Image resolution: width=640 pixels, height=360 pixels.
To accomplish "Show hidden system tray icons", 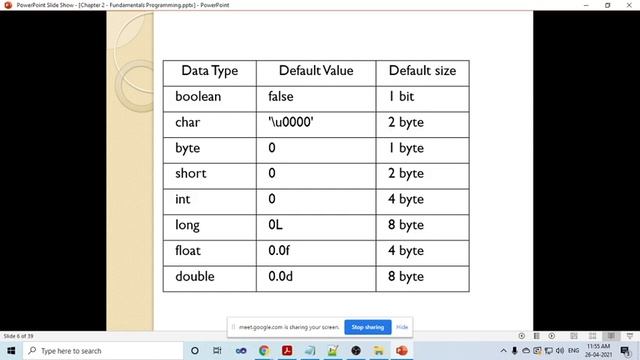I will (x=503, y=351).
